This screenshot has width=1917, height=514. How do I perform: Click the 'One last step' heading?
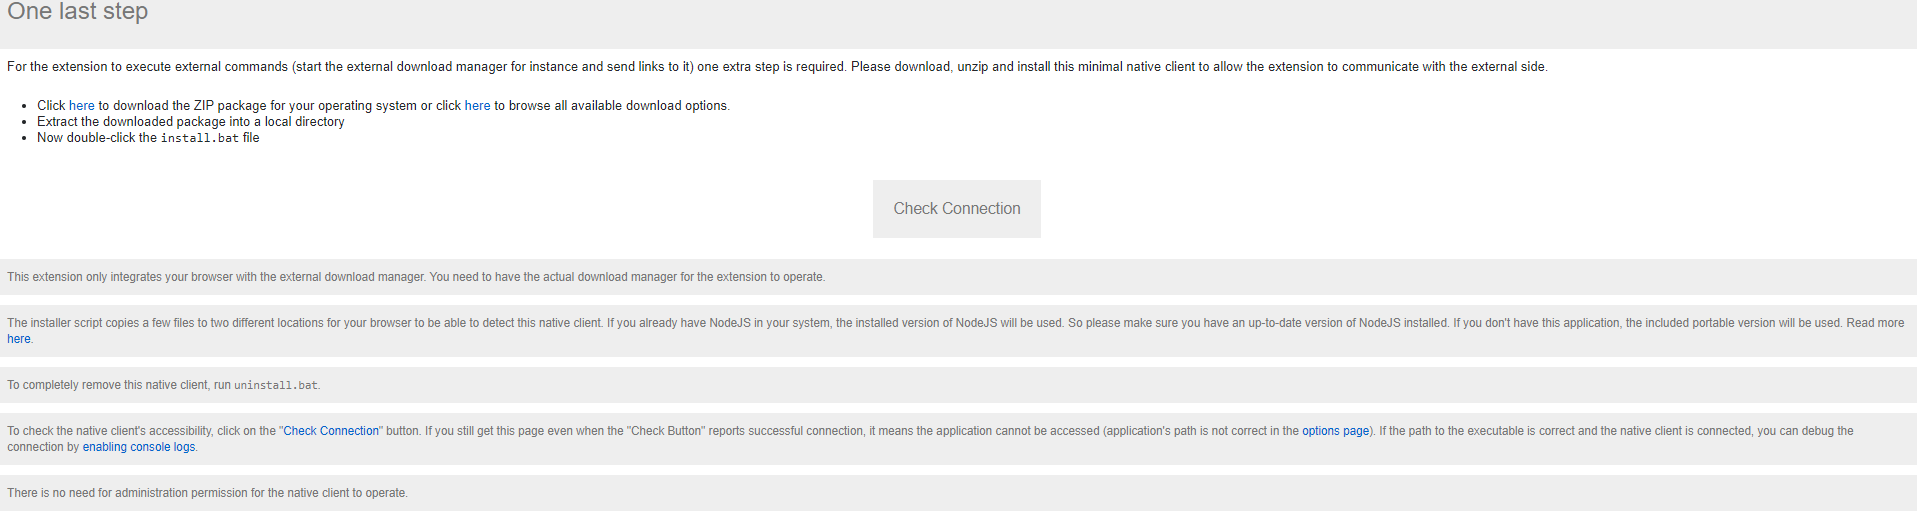78,12
